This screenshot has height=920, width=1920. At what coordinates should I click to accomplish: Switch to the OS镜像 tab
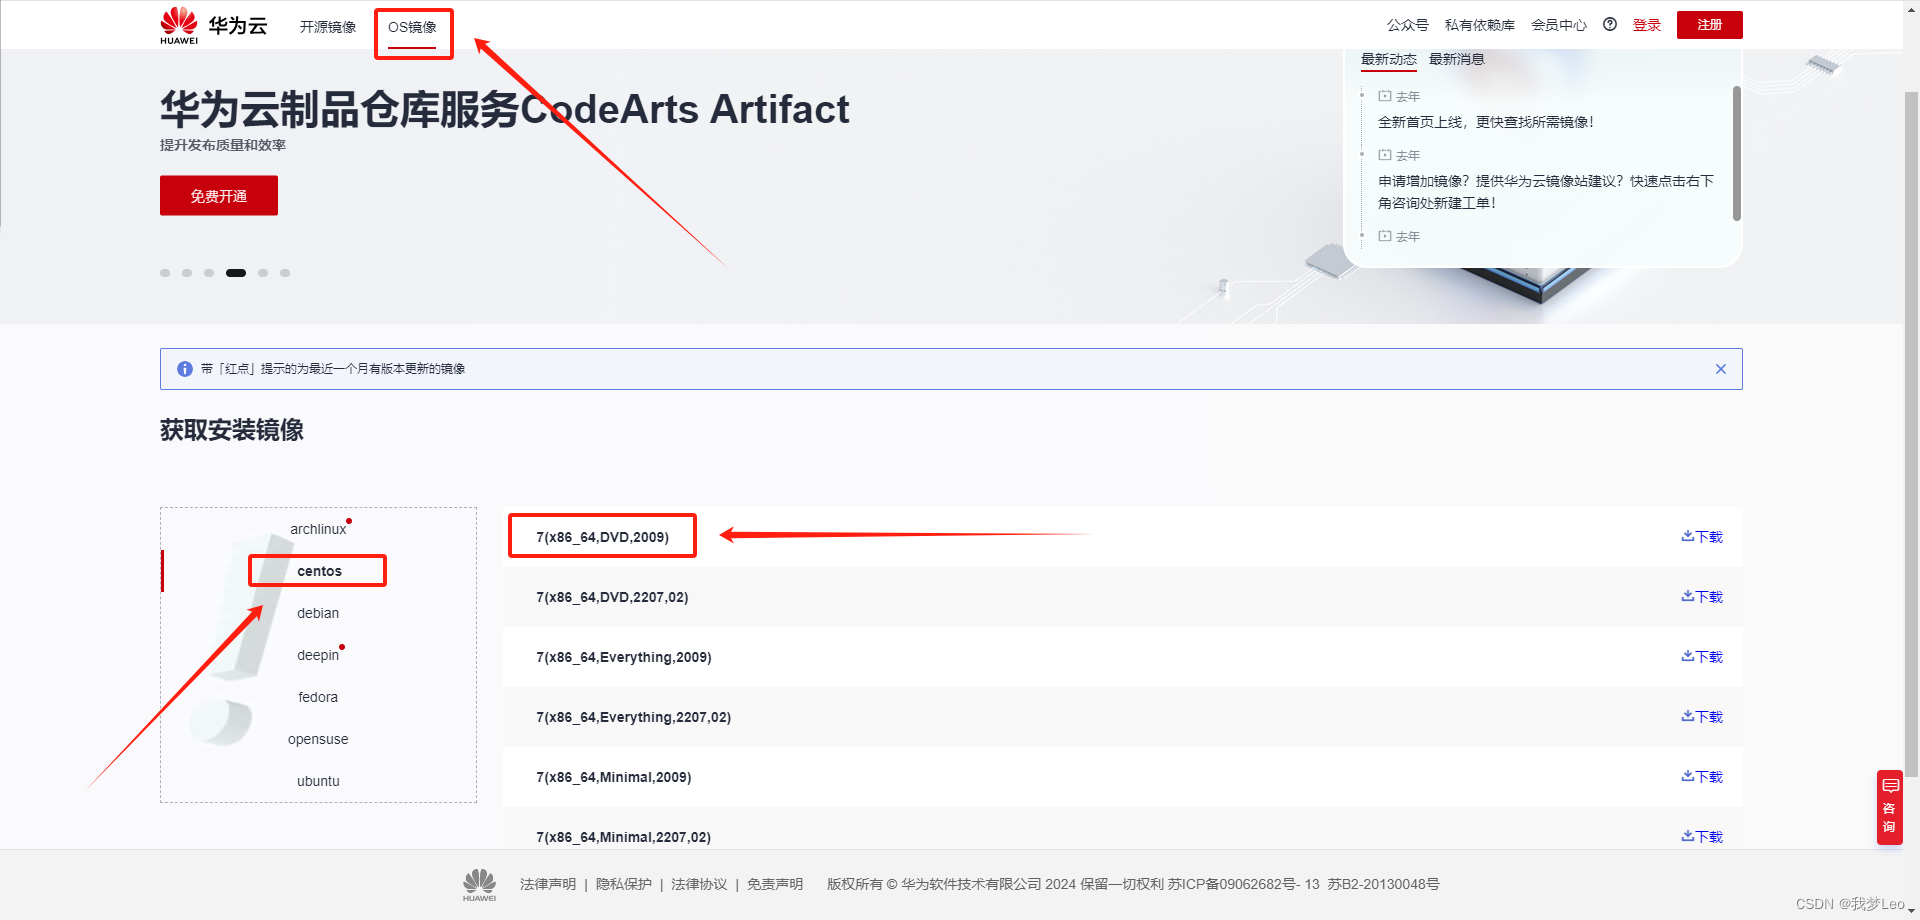click(x=412, y=27)
